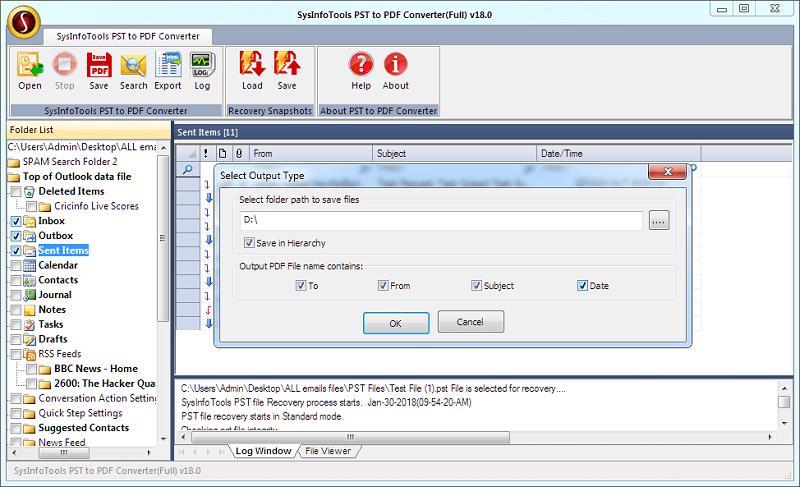The image size is (800, 487).
Task: Select the 2600: The Hacker Quarterly folder
Action: [105, 384]
